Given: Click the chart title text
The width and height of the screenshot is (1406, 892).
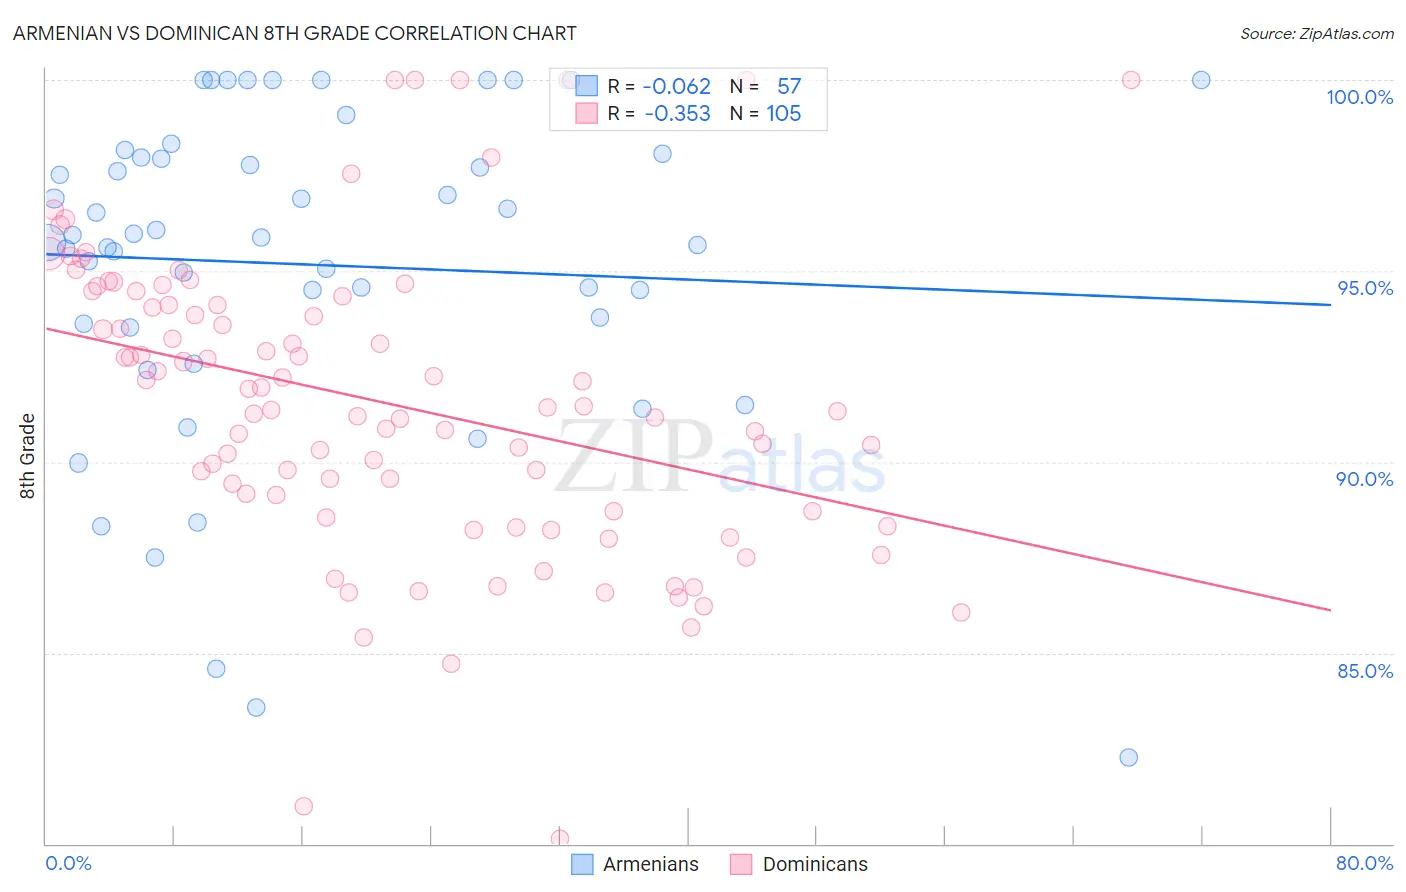Looking at the screenshot, I should point(295,33).
